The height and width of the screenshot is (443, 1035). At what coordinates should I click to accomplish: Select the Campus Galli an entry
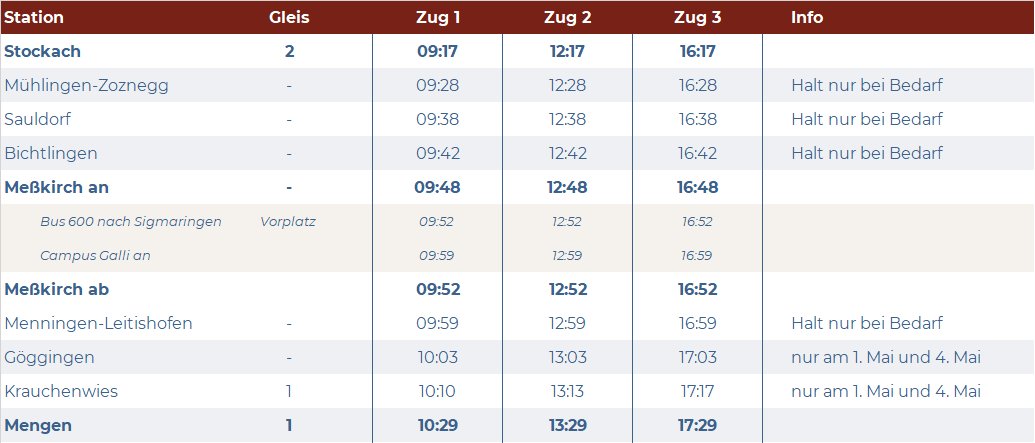tap(95, 256)
